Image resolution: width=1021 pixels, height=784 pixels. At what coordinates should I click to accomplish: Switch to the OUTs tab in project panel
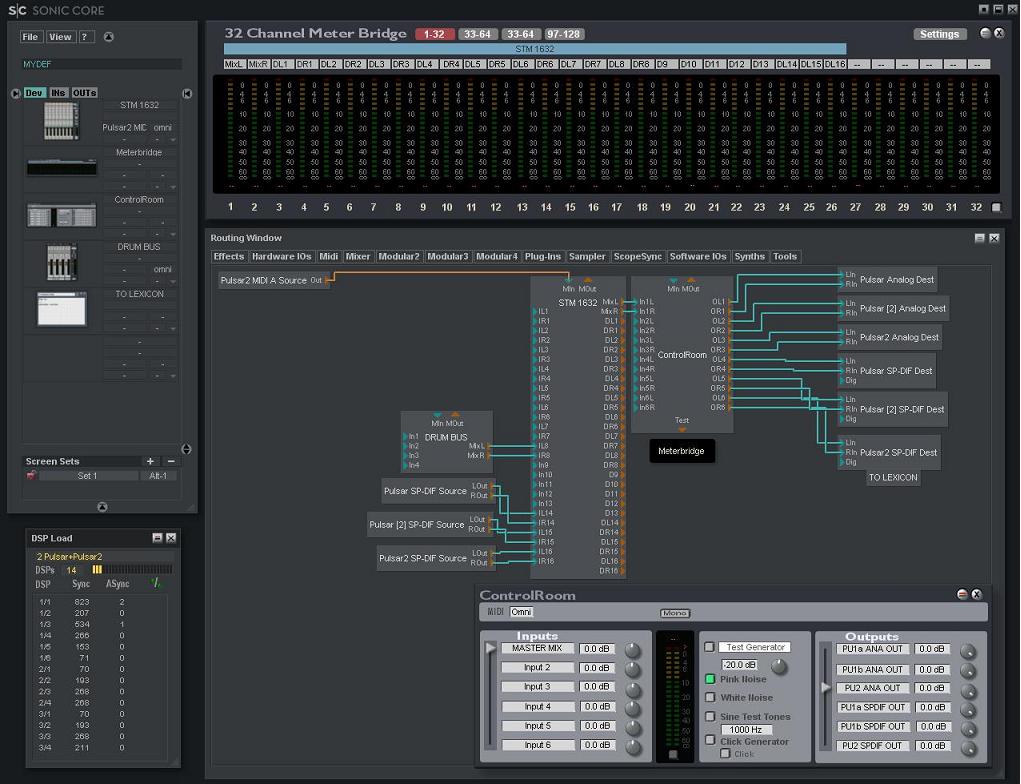tap(85, 93)
